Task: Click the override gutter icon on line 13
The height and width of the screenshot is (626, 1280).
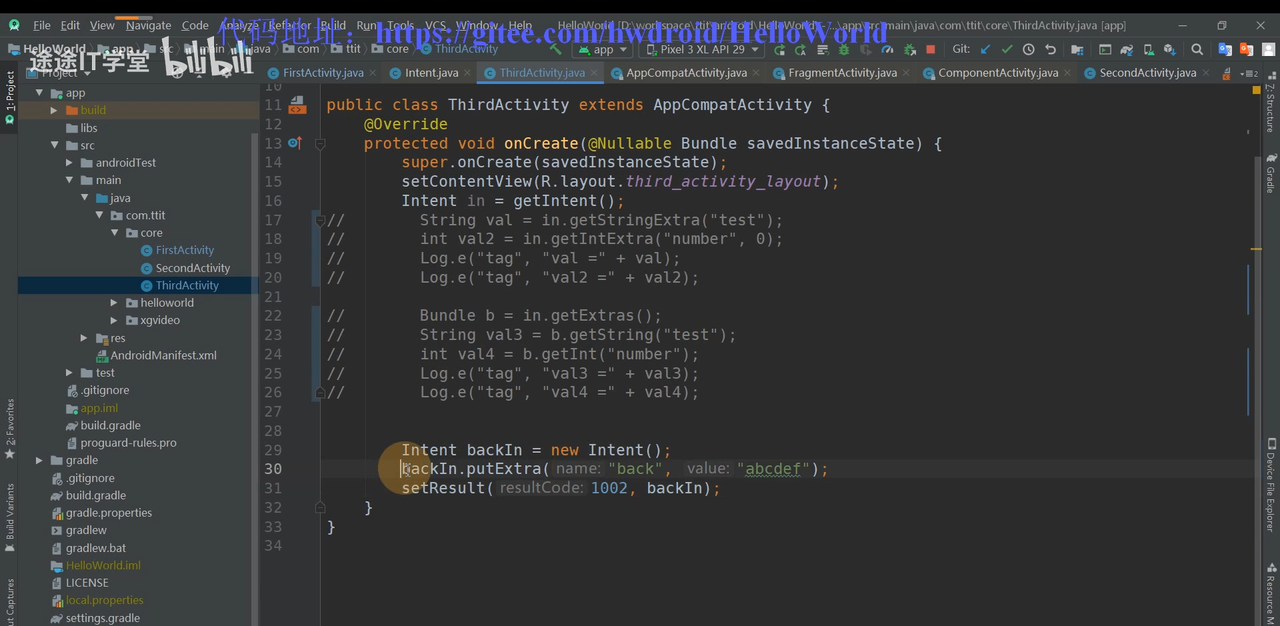Action: click(x=295, y=143)
